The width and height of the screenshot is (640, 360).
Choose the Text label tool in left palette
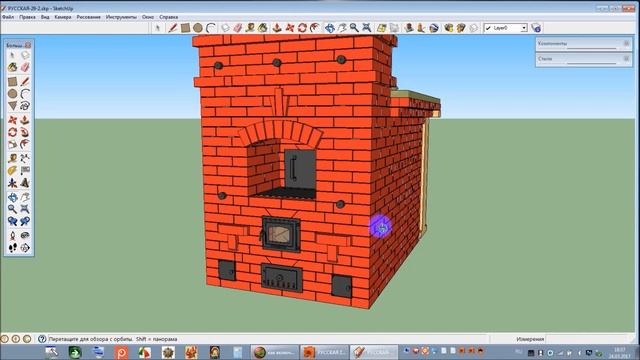(25, 171)
